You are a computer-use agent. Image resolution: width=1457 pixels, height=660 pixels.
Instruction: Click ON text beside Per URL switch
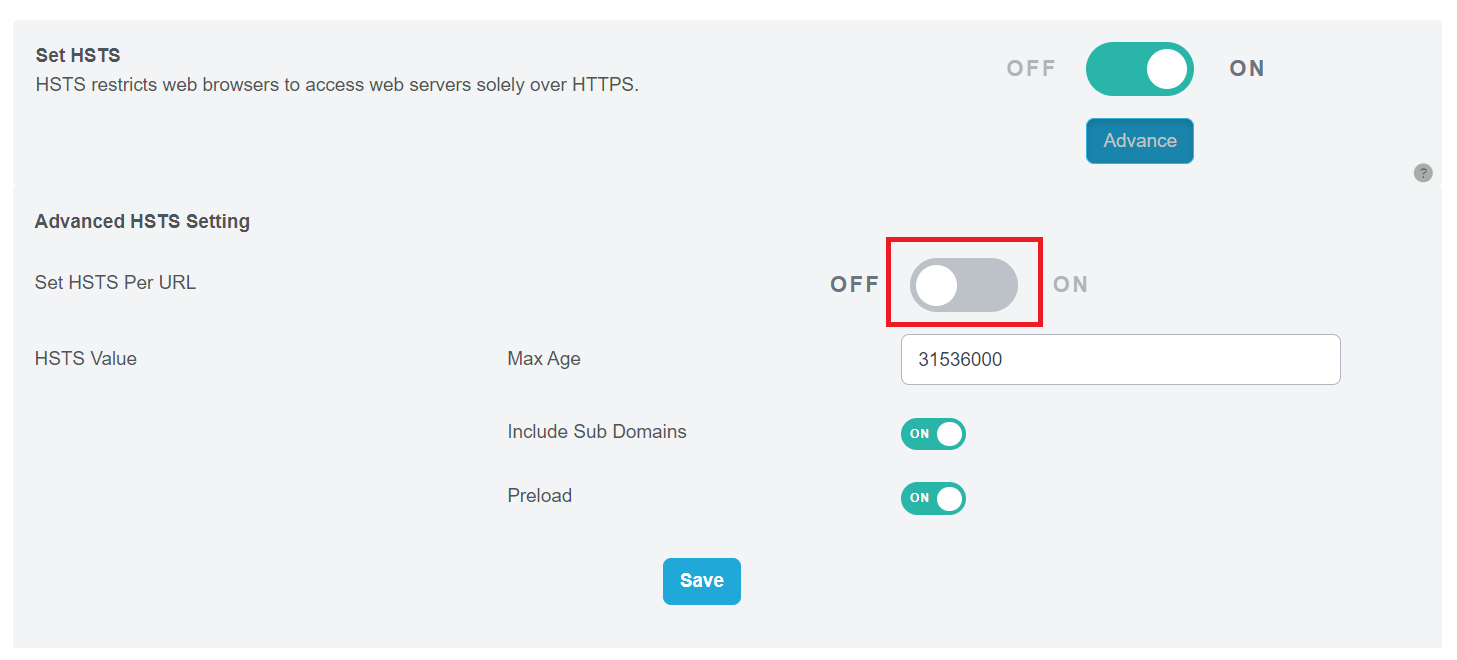pyautogui.click(x=1070, y=285)
